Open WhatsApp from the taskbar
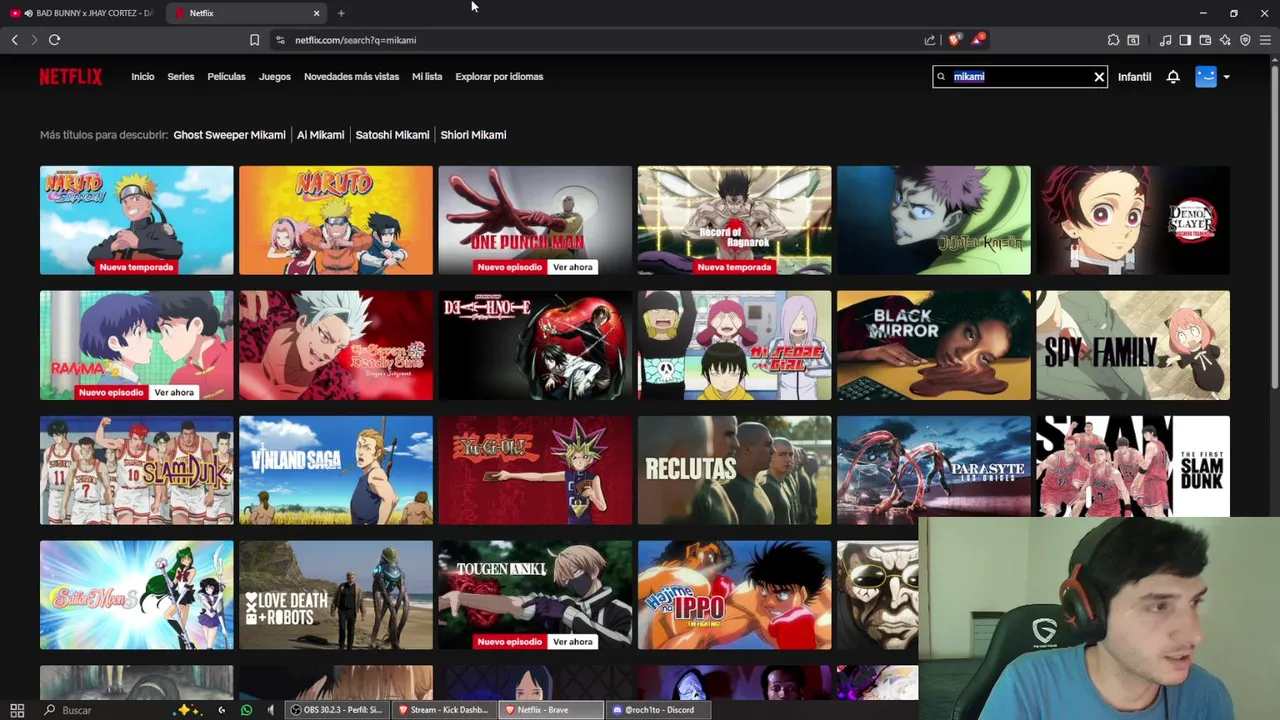 tap(247, 710)
